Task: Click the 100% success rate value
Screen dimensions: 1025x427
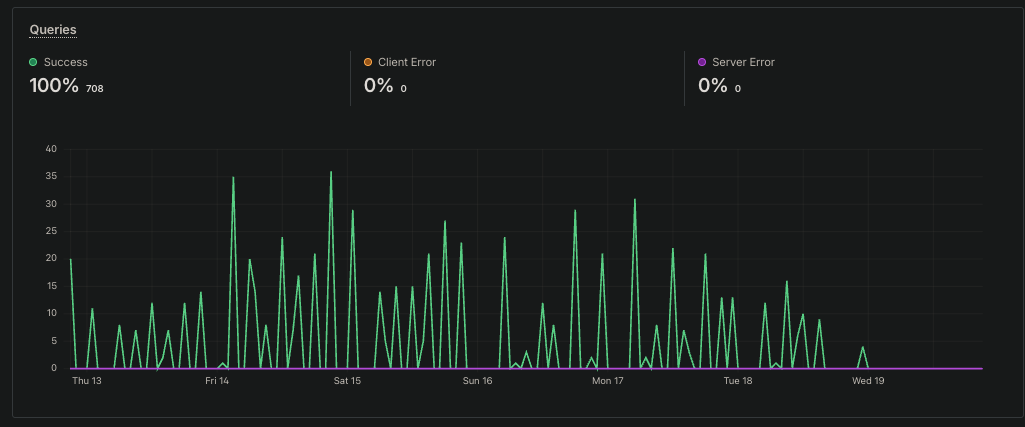Action: (x=54, y=86)
